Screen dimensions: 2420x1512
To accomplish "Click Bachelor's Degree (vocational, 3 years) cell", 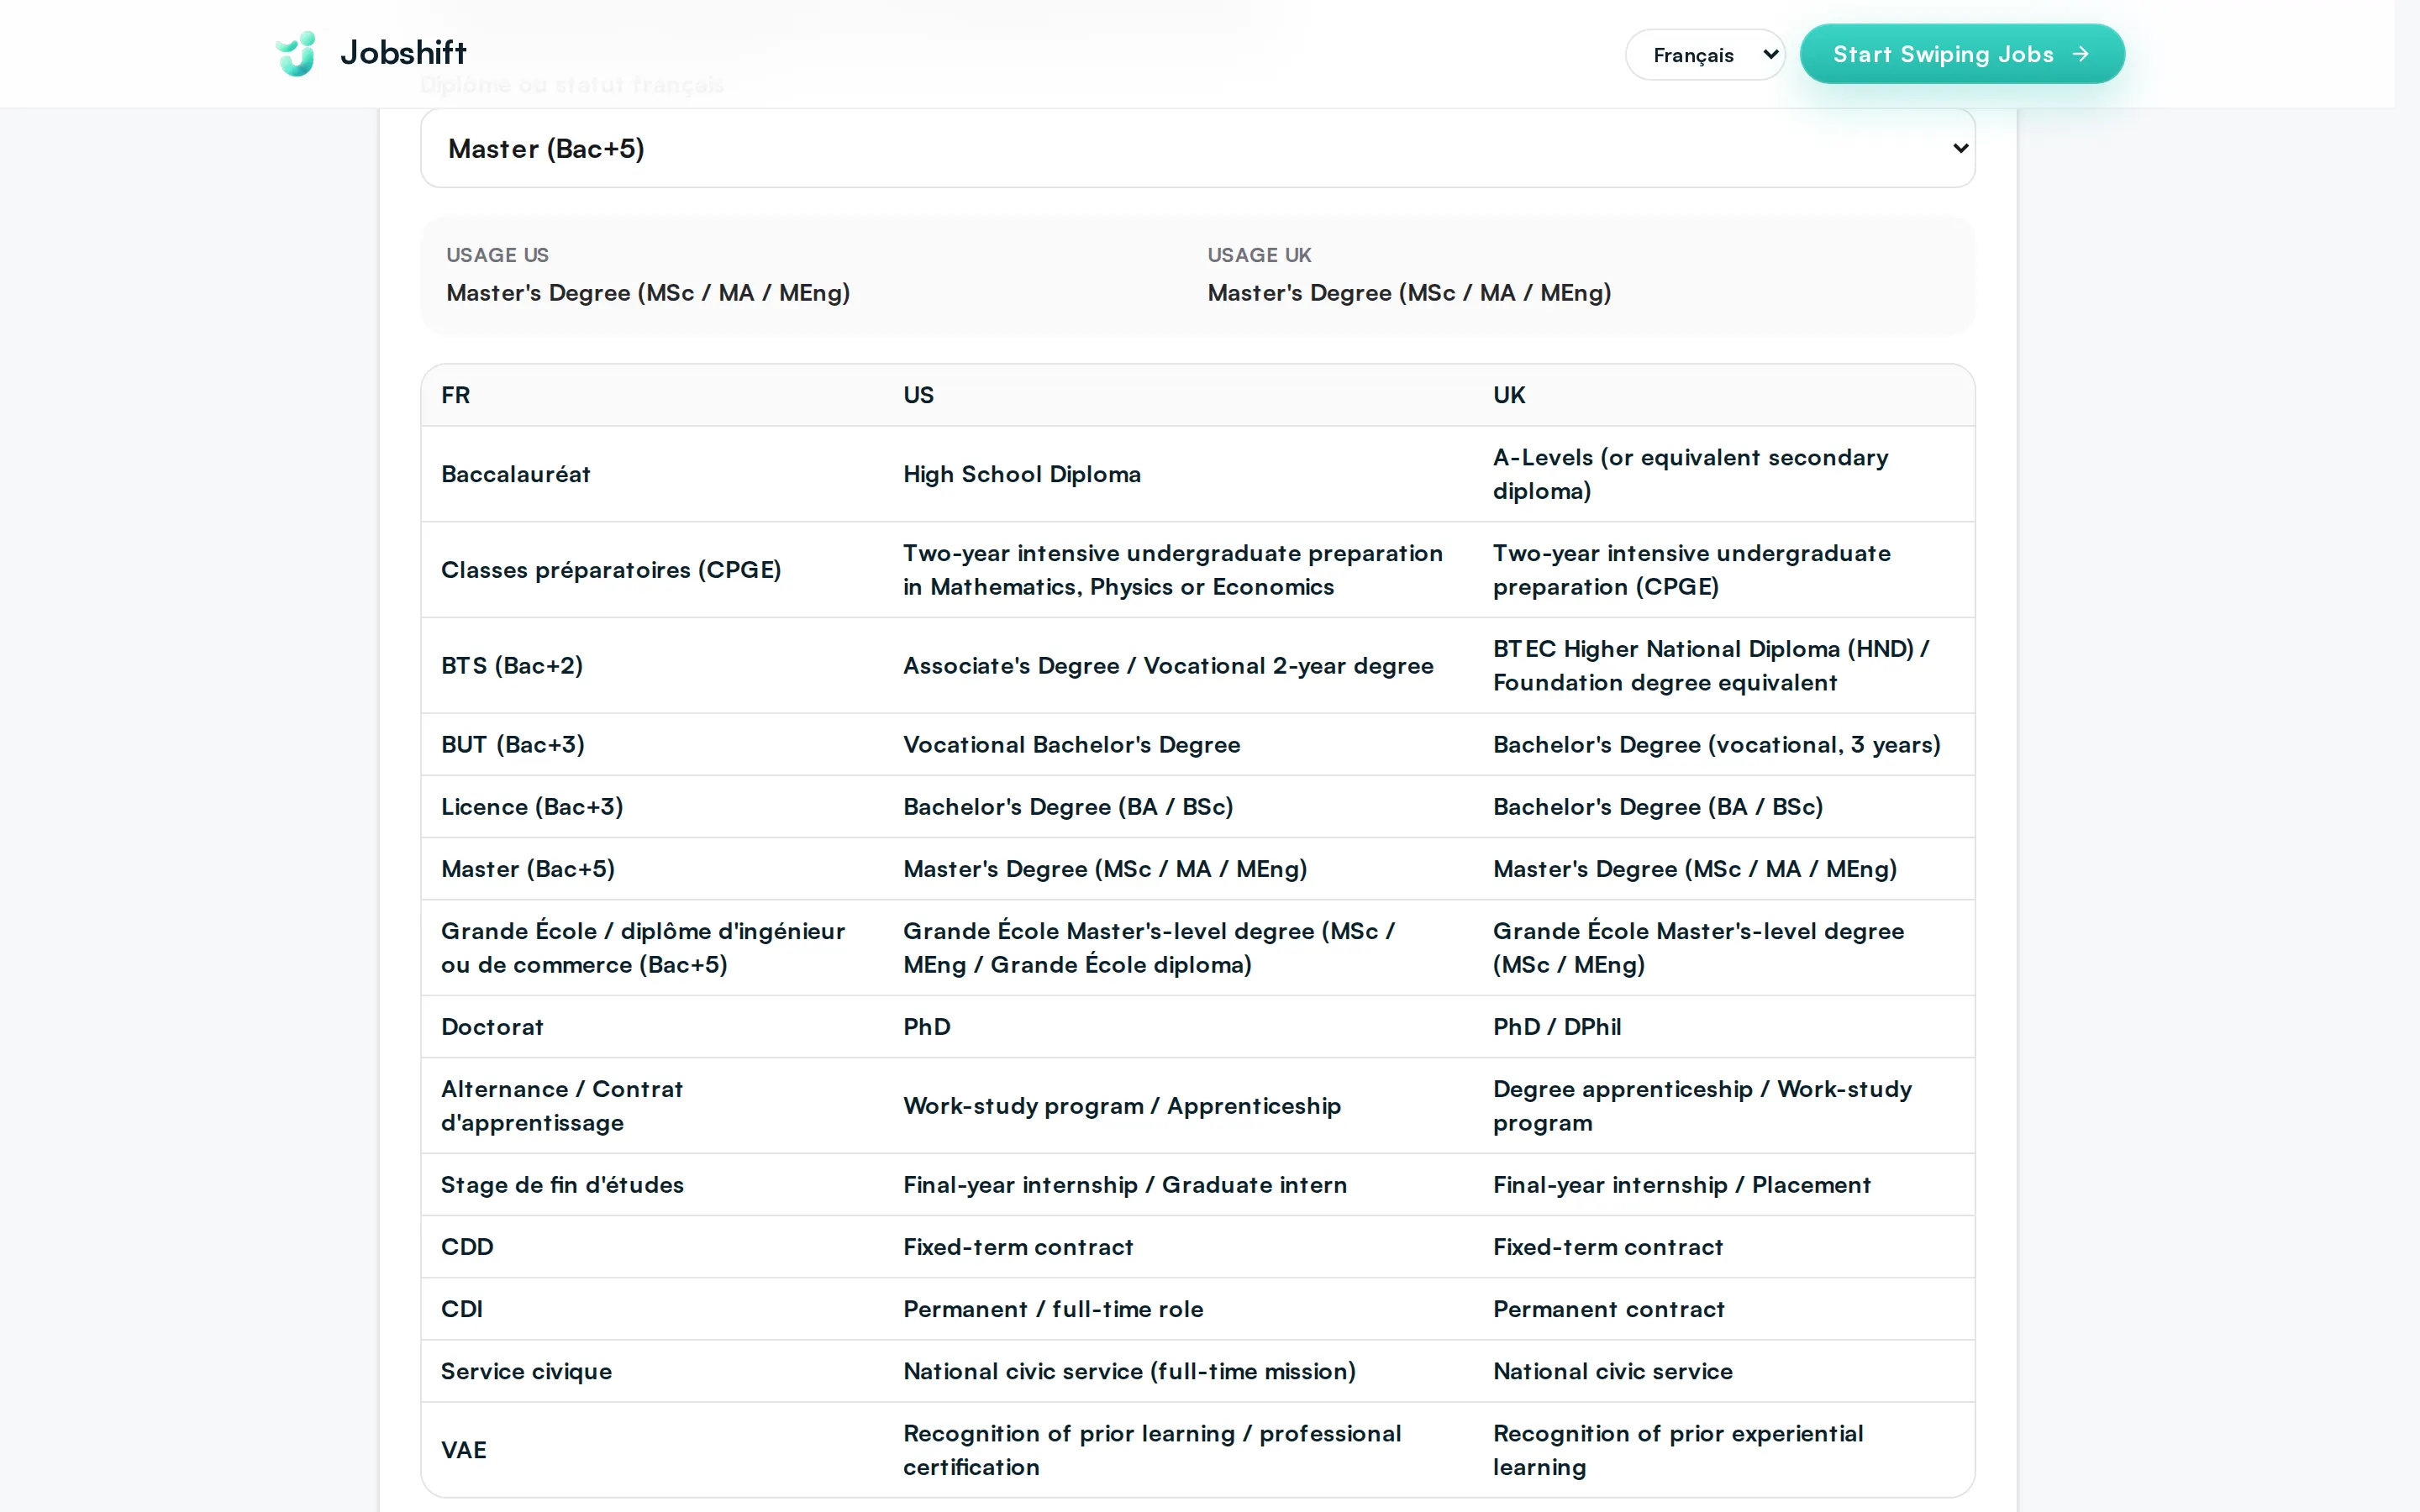I will [x=1717, y=745].
